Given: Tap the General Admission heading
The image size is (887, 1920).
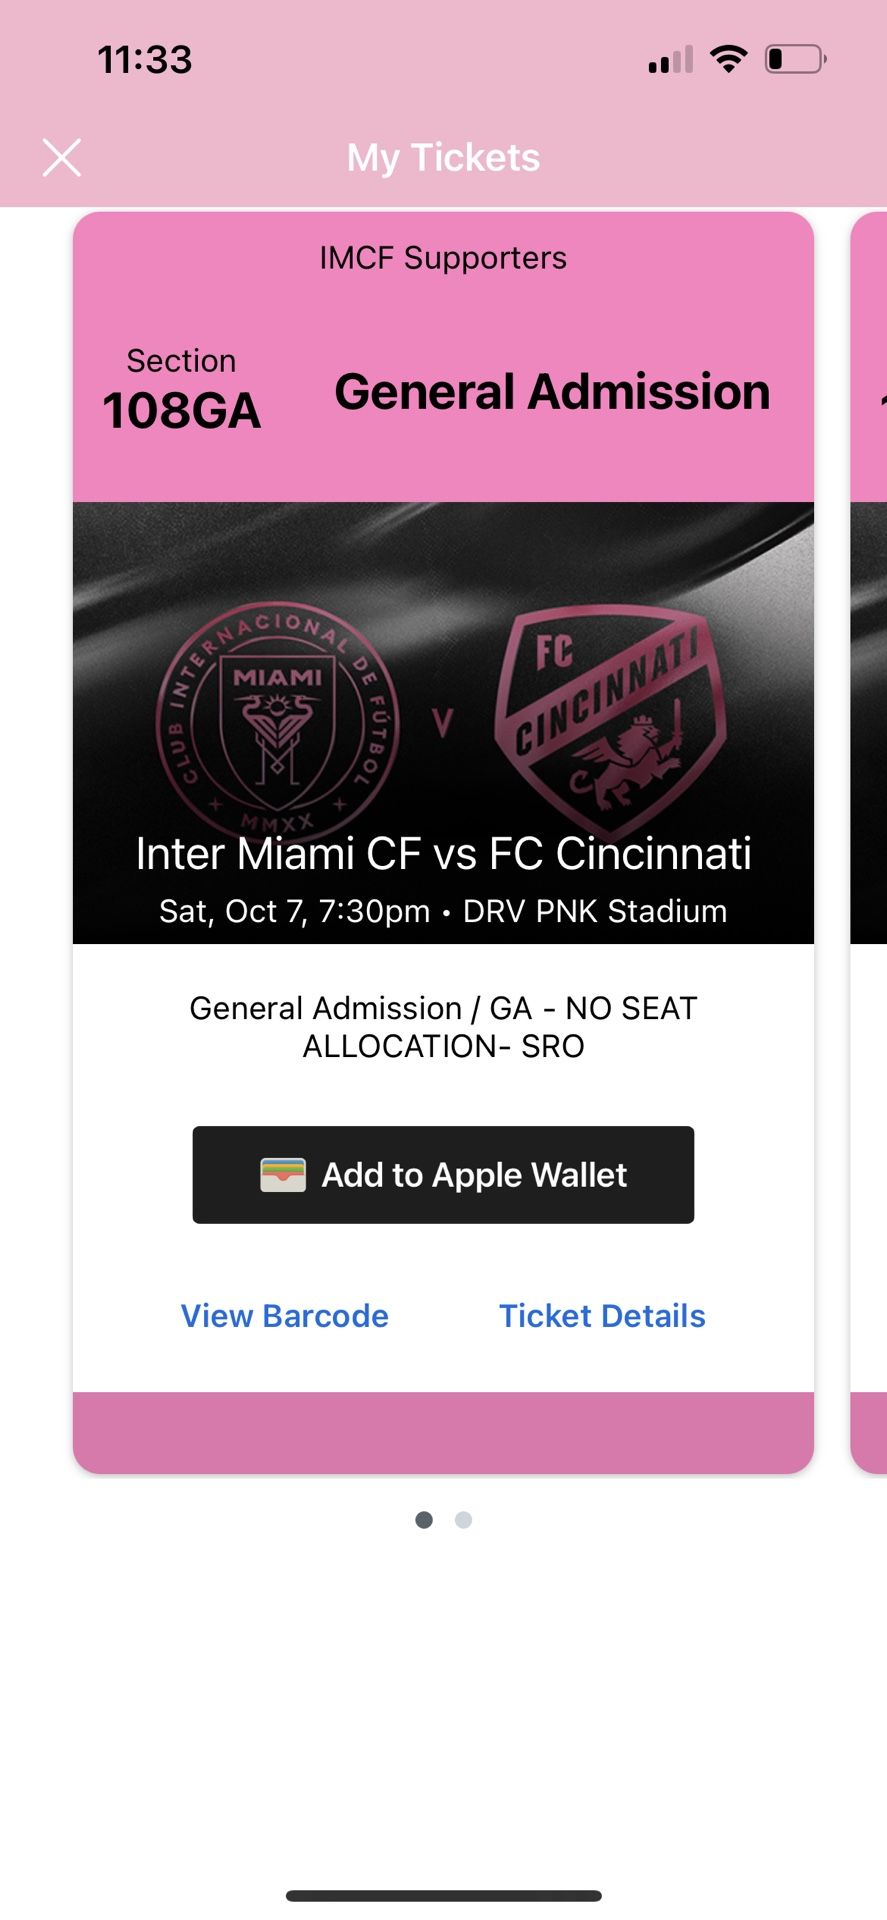Looking at the screenshot, I should pyautogui.click(x=552, y=391).
